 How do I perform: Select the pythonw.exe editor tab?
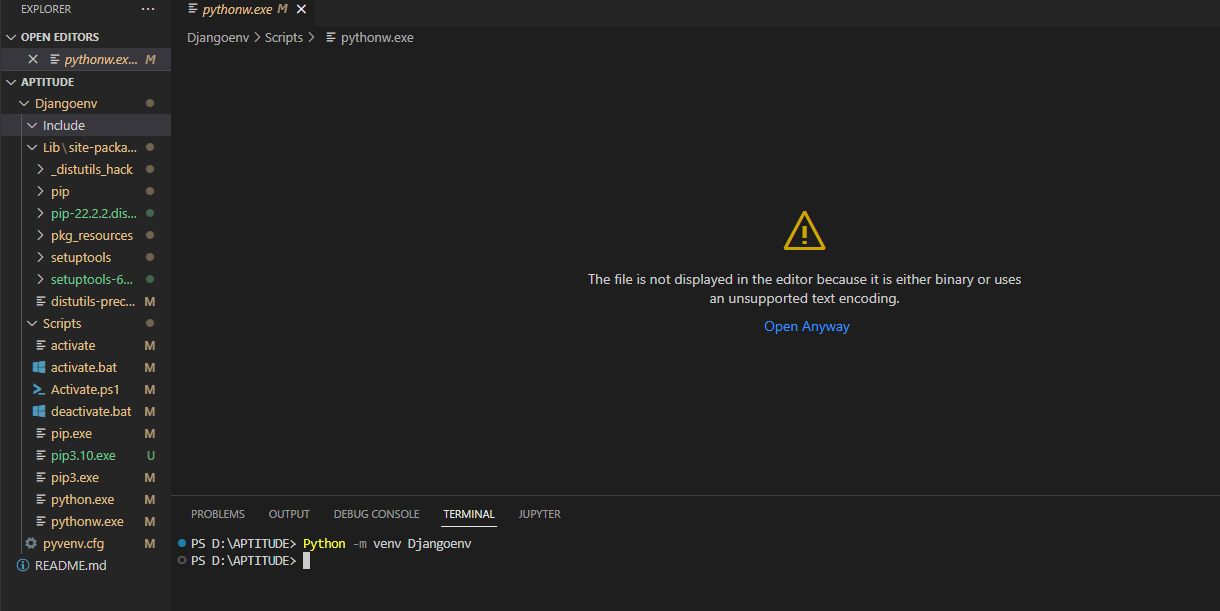point(244,10)
